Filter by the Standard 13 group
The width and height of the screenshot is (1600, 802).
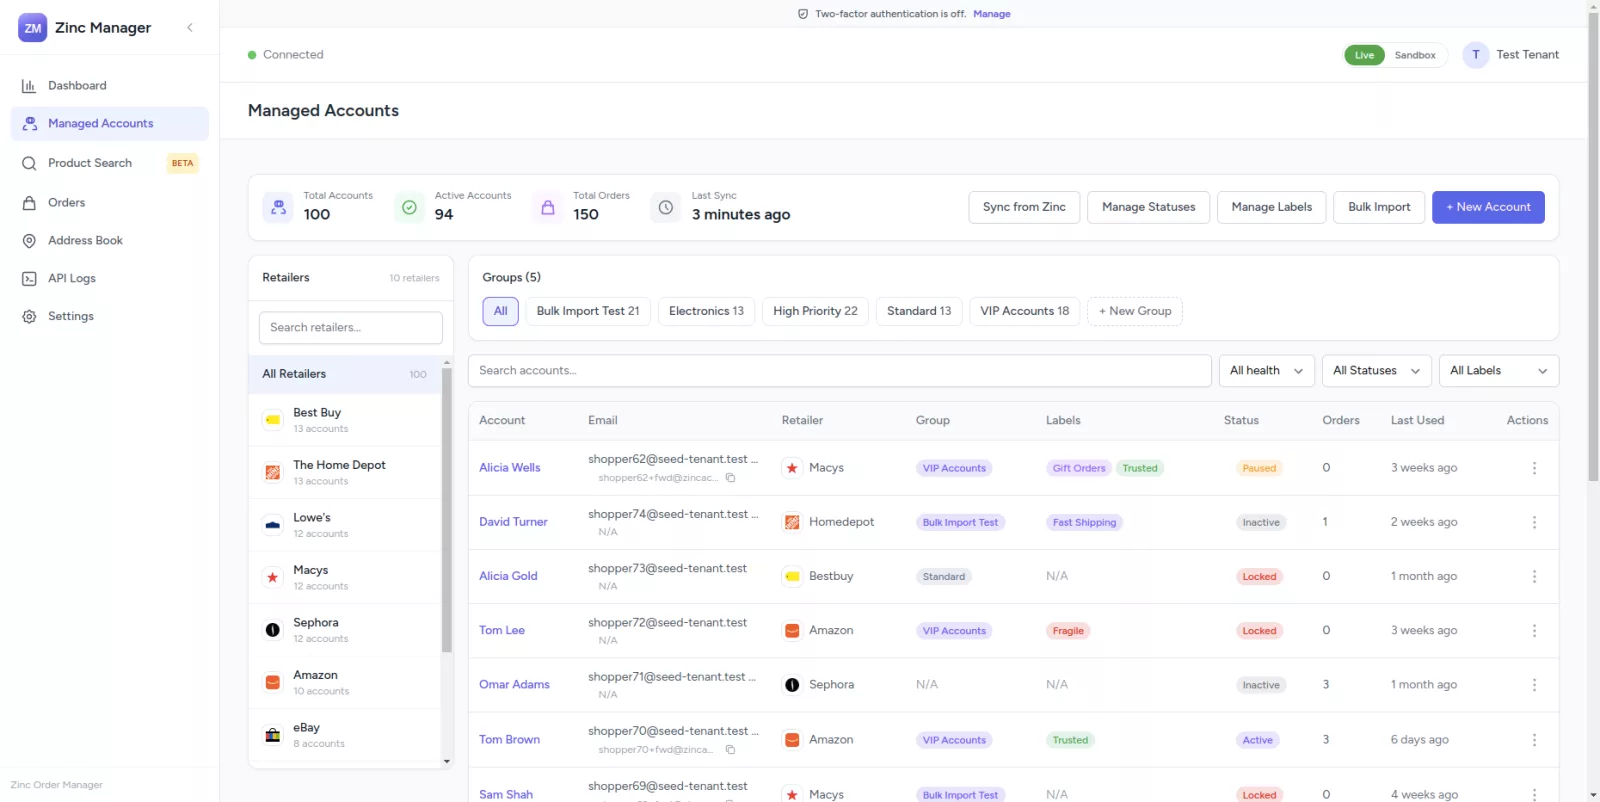[x=919, y=311]
